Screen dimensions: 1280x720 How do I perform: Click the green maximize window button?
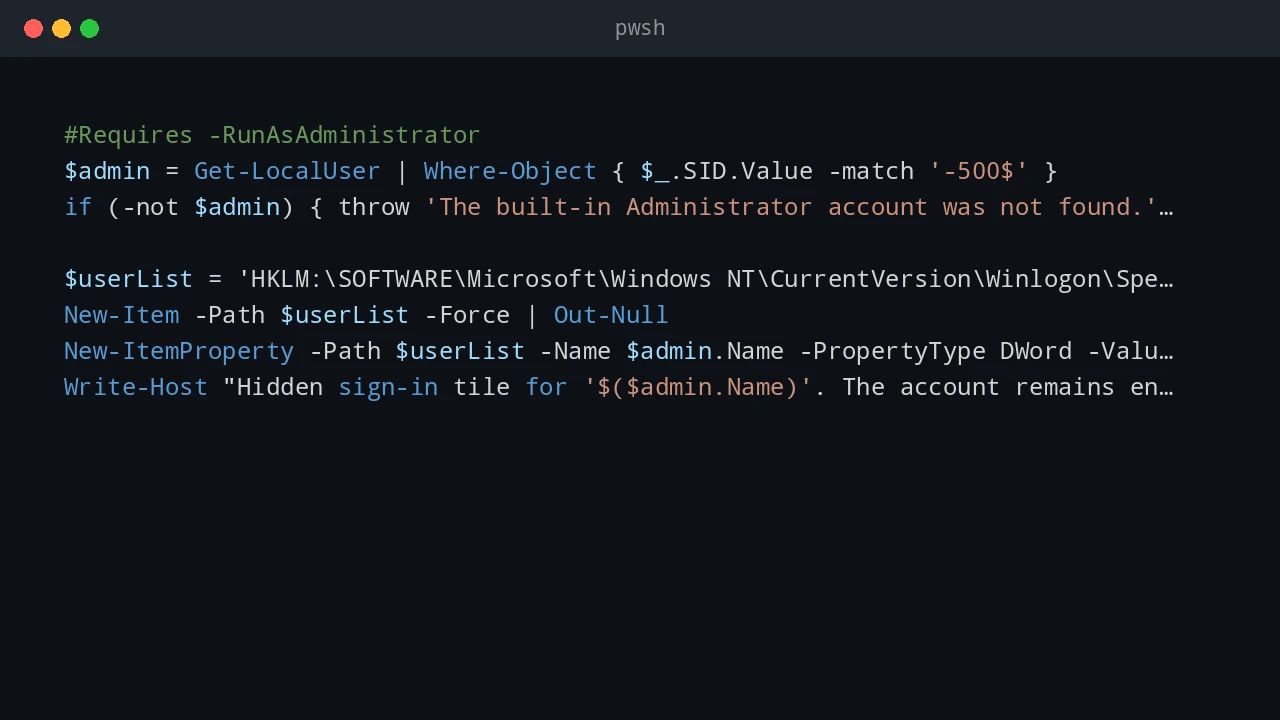point(89,28)
